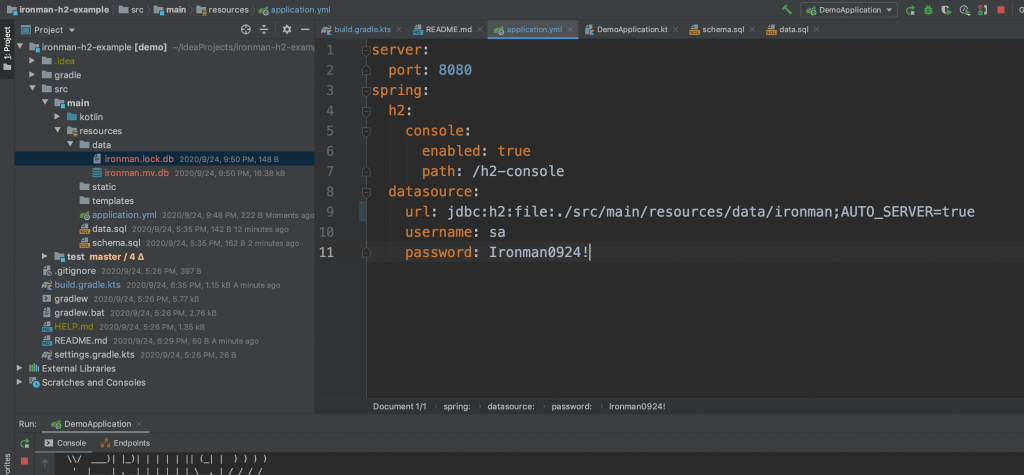This screenshot has width=1024, height=475.
Task: Close the application.yml tab
Action: point(569,29)
